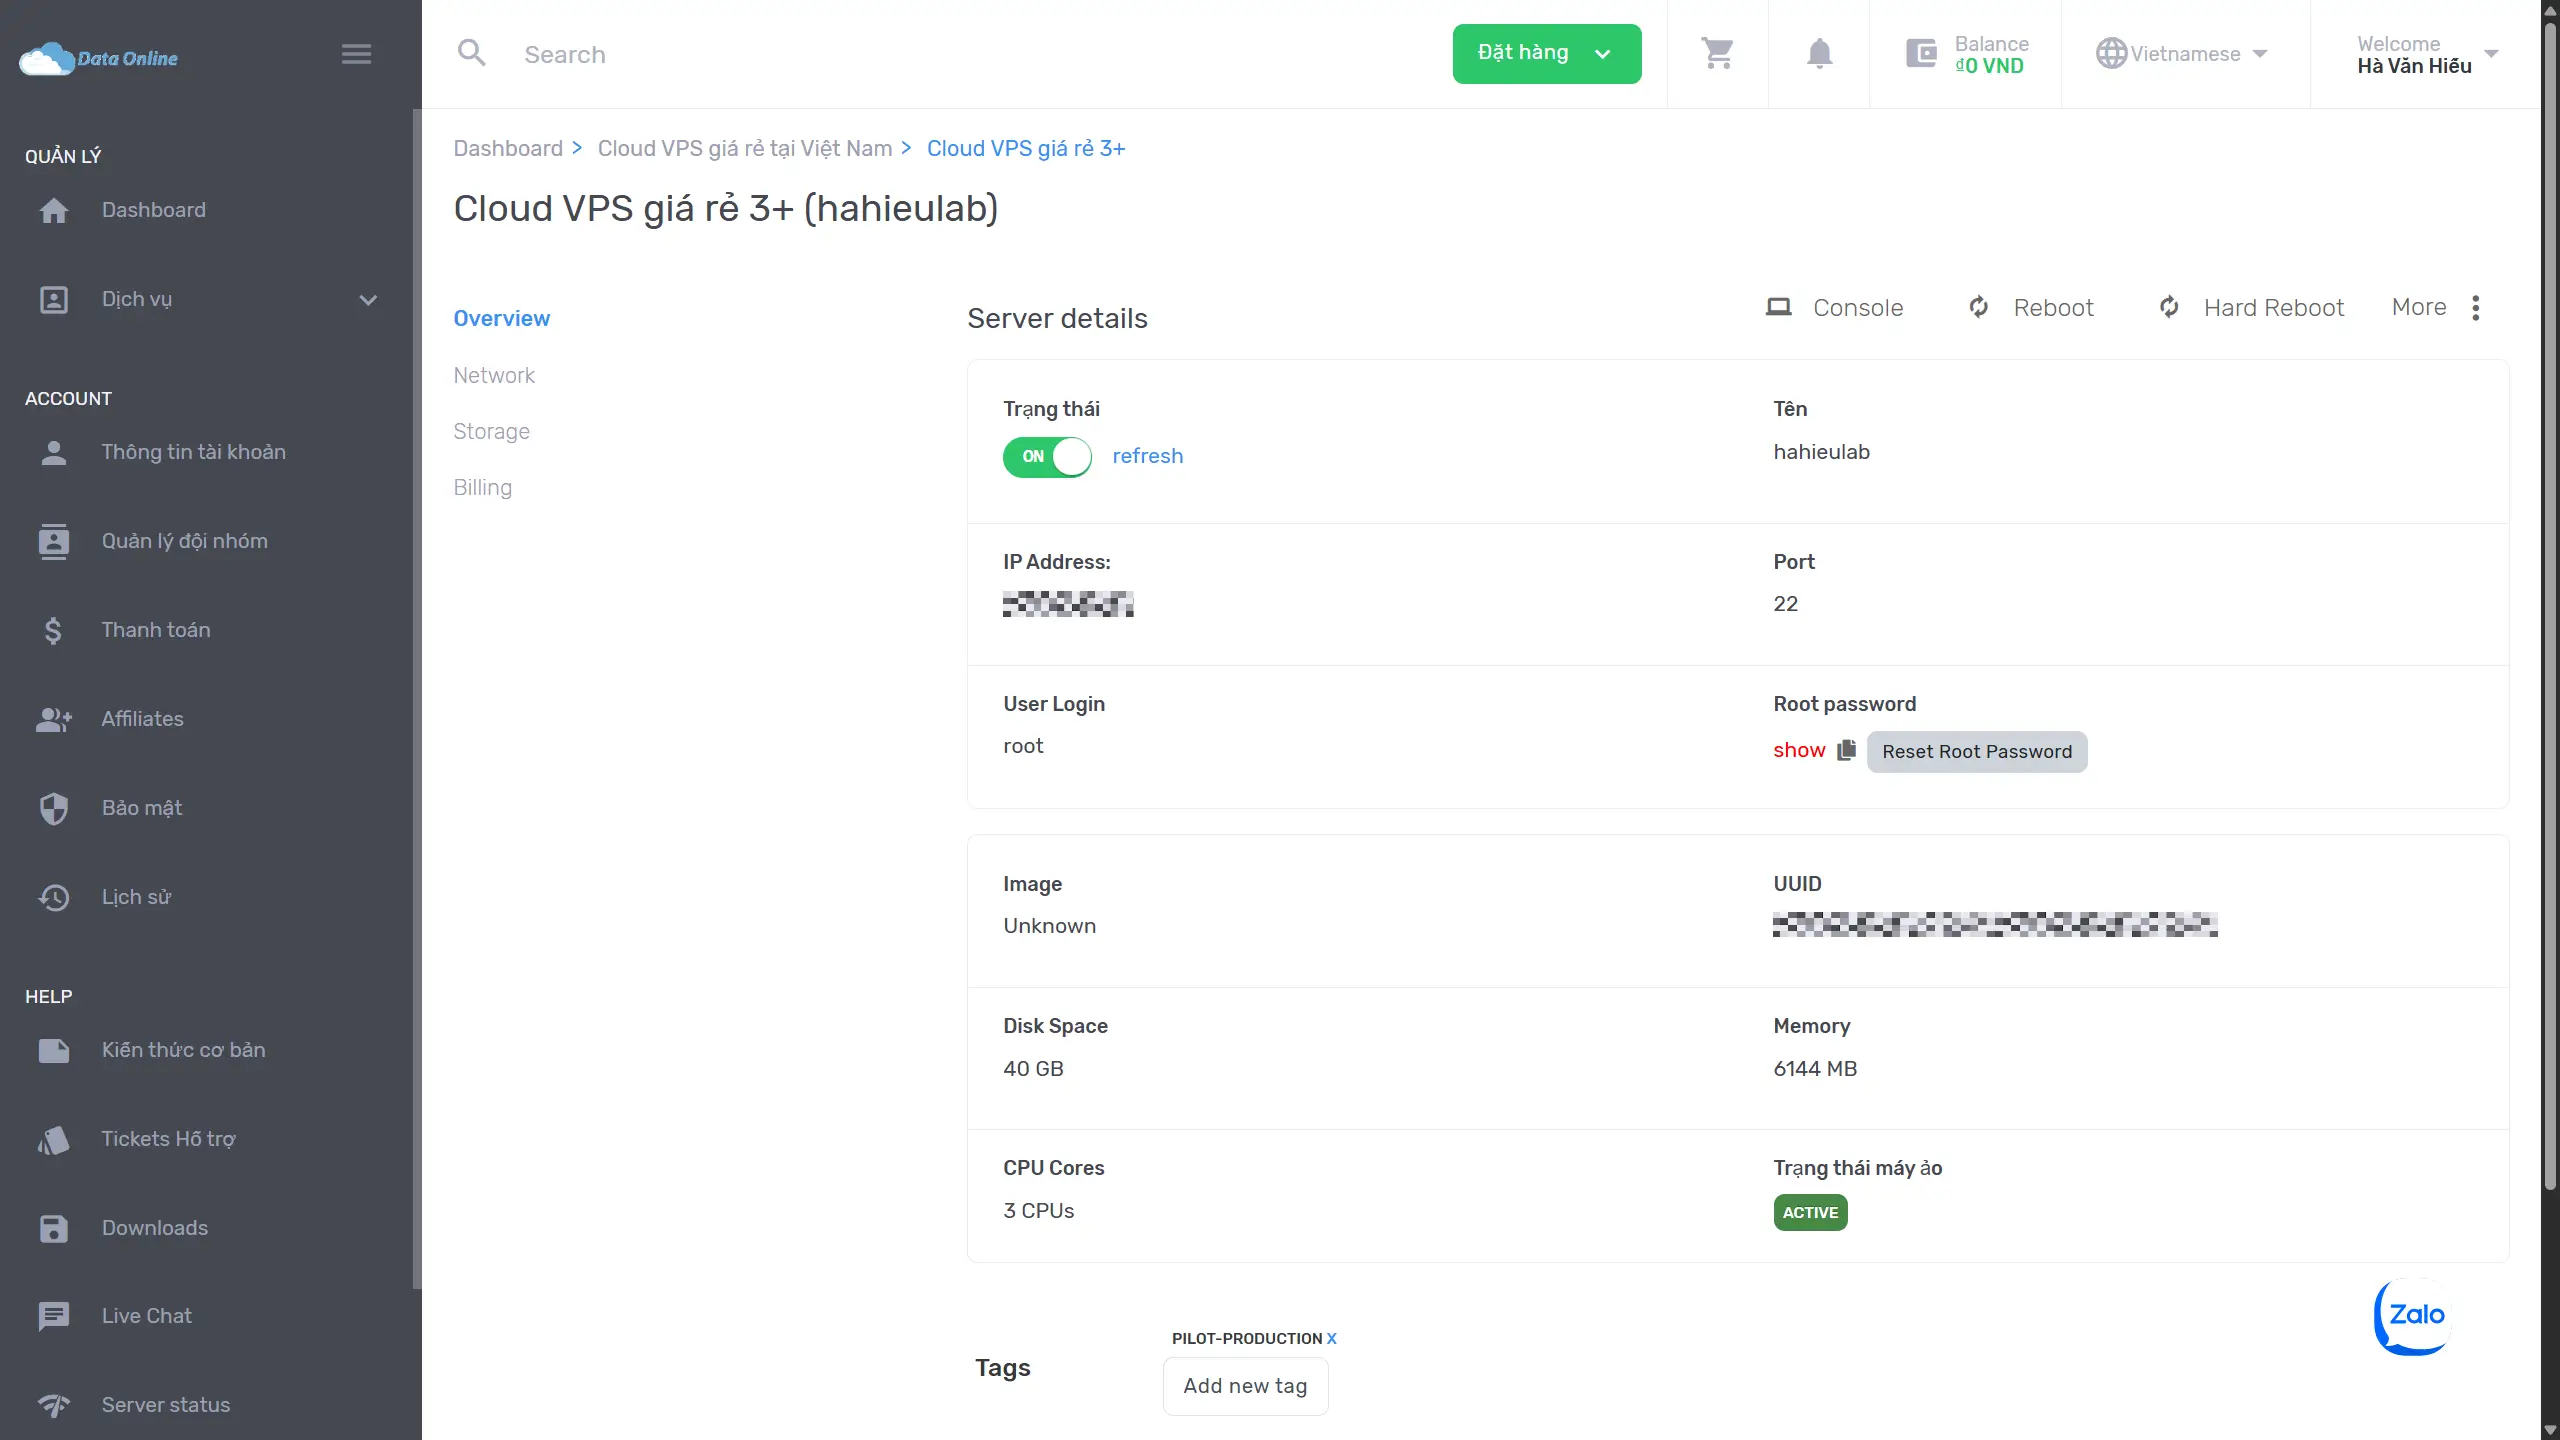Copy root password using clipboard icon
The width and height of the screenshot is (2560, 1440).
tap(1846, 750)
